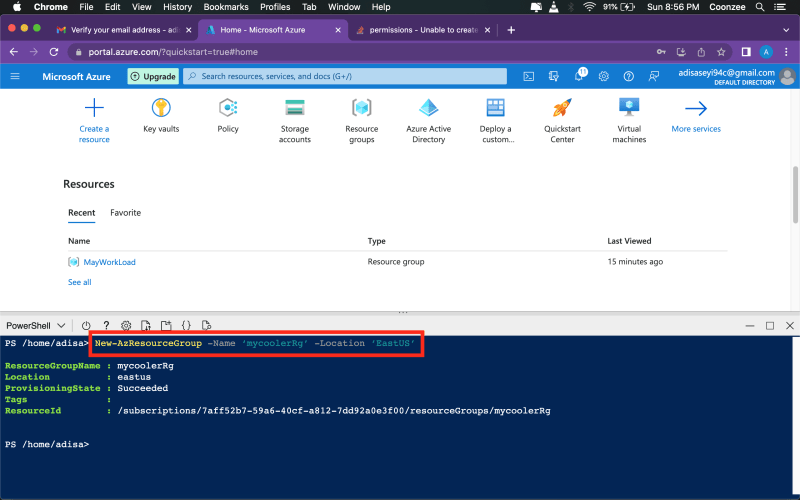Open the notifications bell

click(x=579, y=76)
